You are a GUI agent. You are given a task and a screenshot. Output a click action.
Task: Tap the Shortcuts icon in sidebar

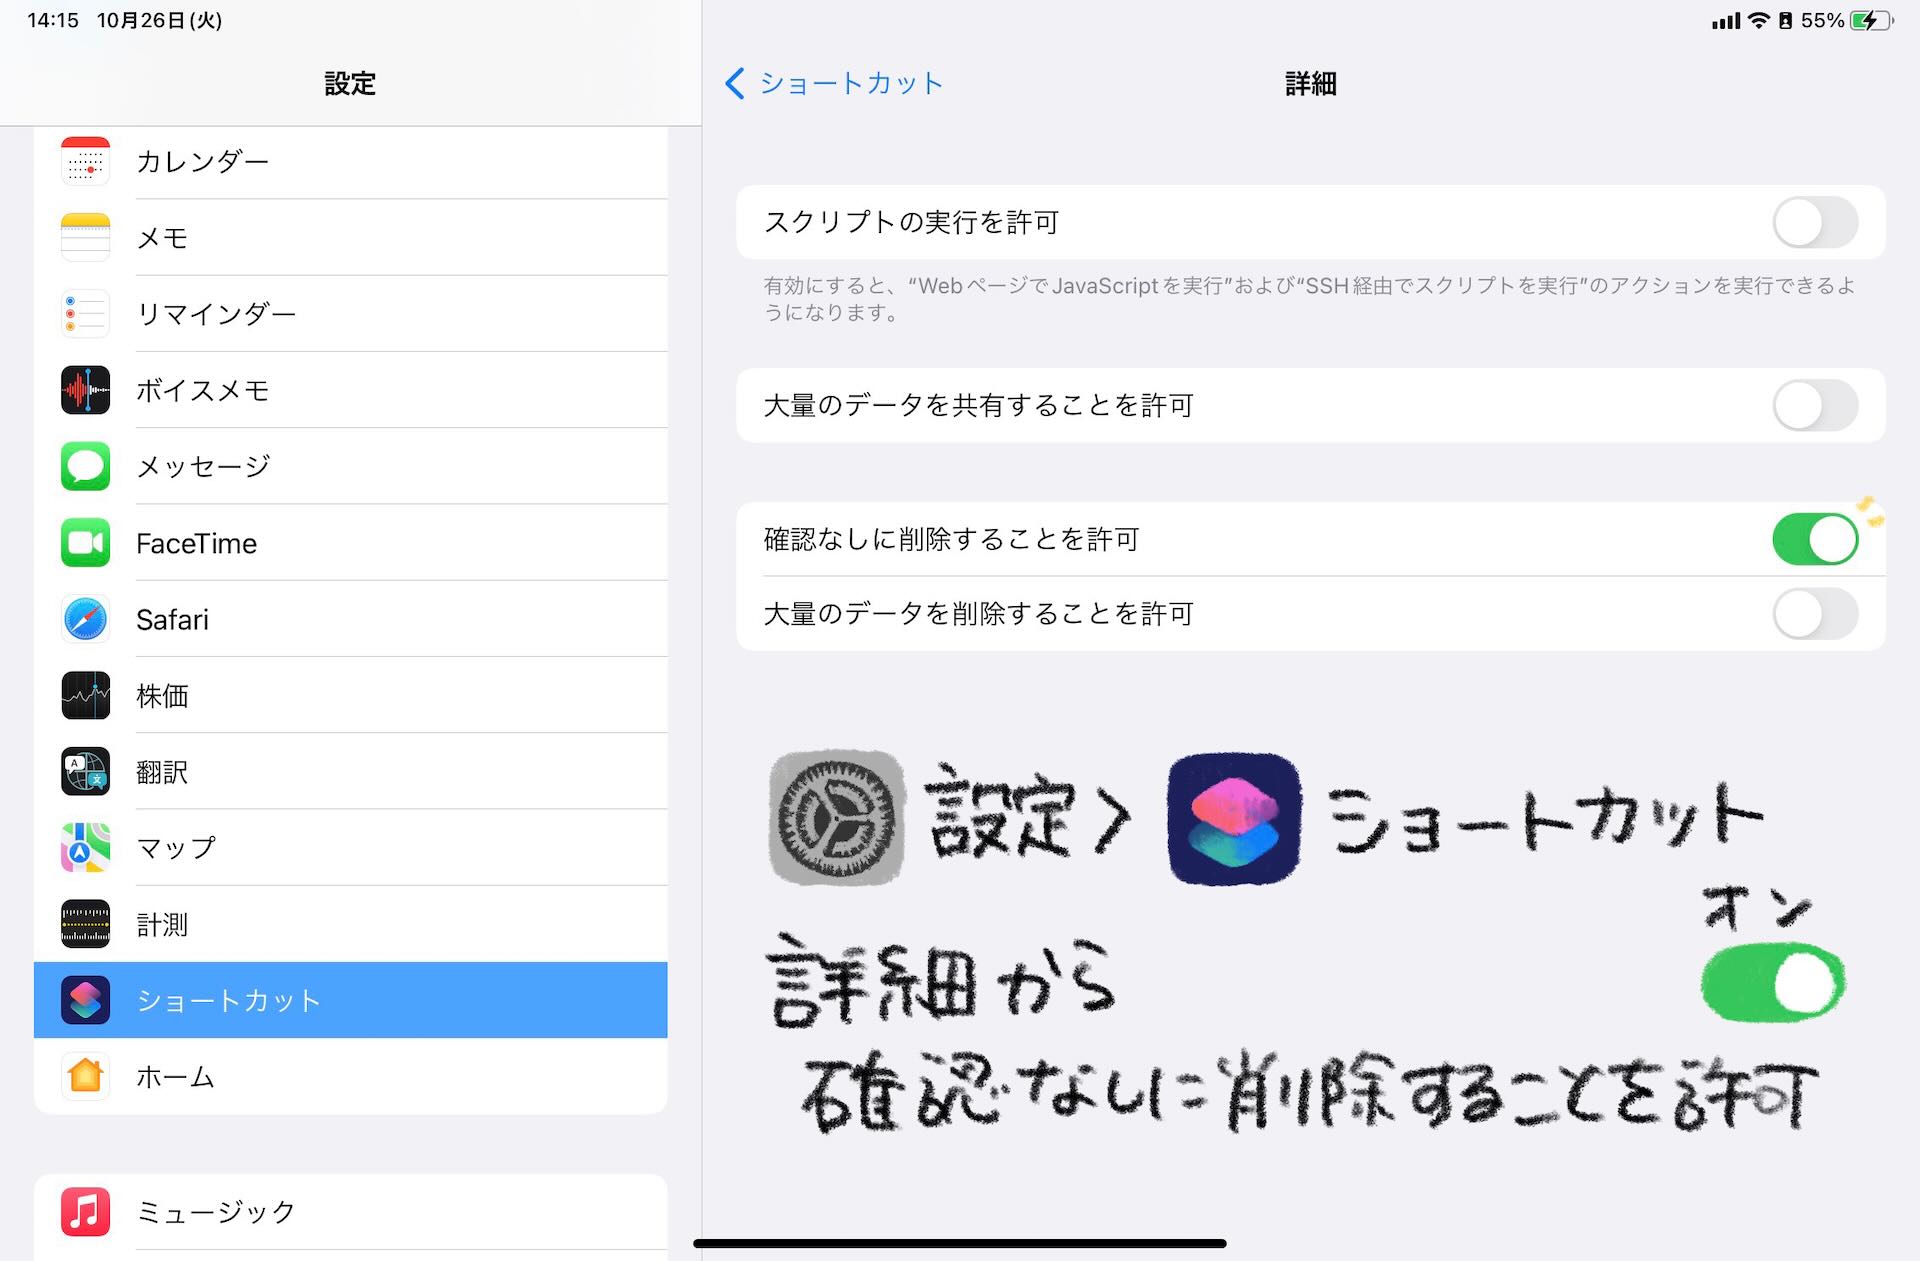click(85, 1000)
